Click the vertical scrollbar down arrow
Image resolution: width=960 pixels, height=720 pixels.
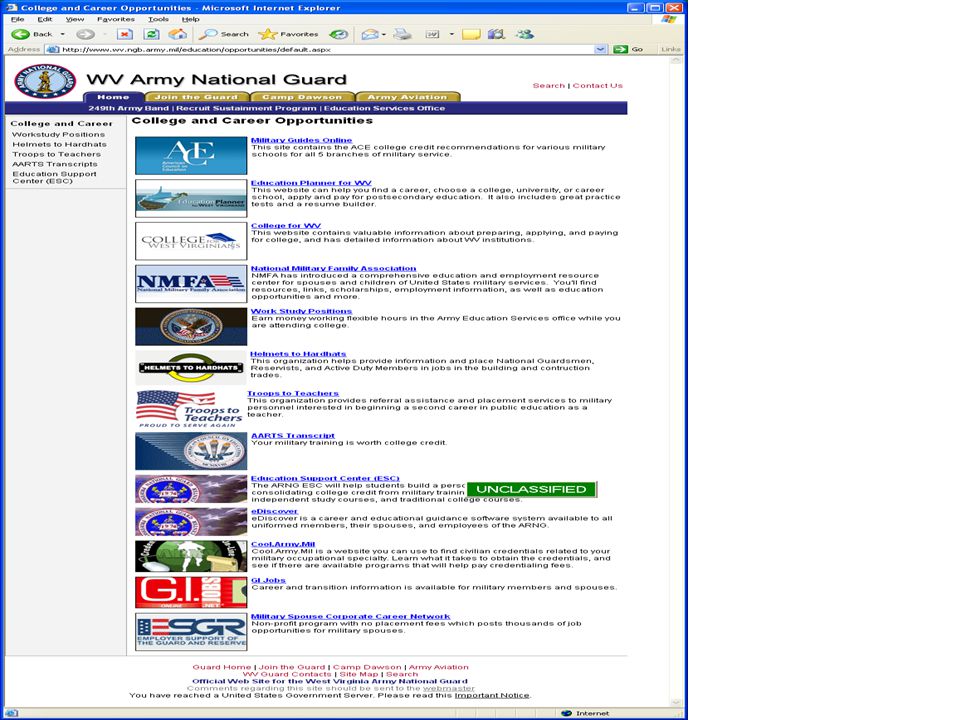click(x=676, y=703)
